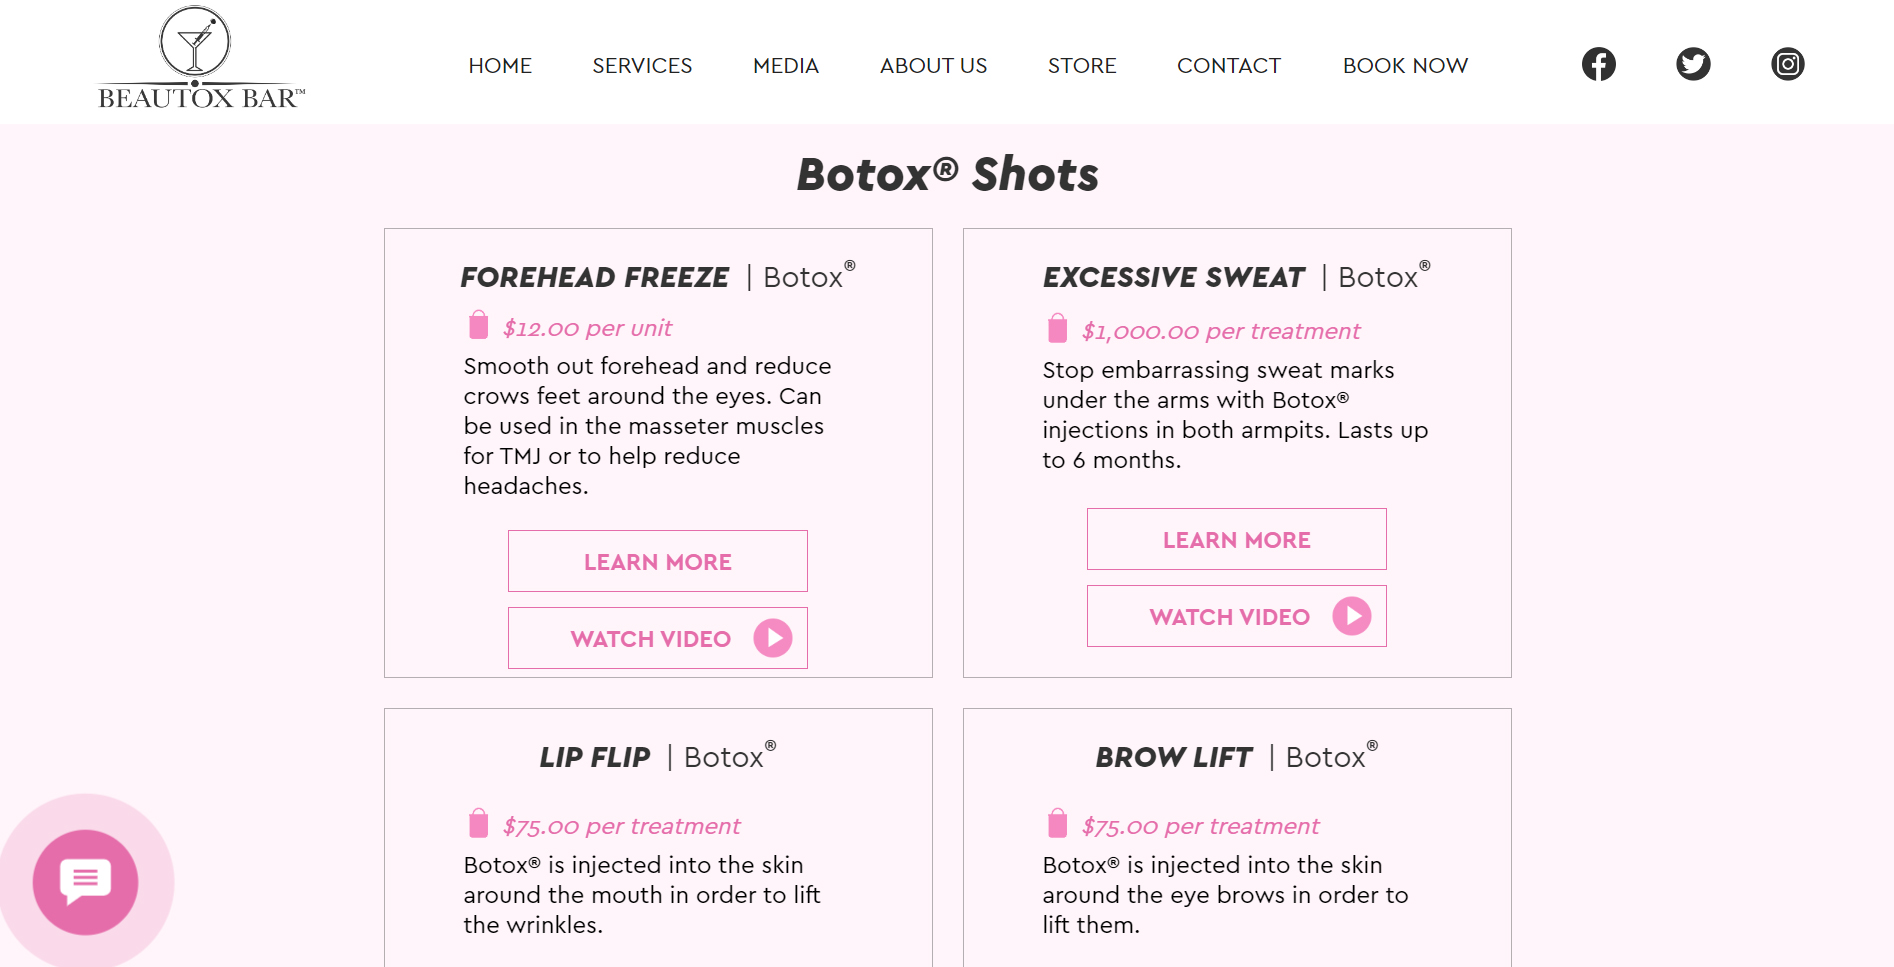The image size is (1894, 967).
Task: Learn more about Forehead Freeze
Action: pos(658,561)
